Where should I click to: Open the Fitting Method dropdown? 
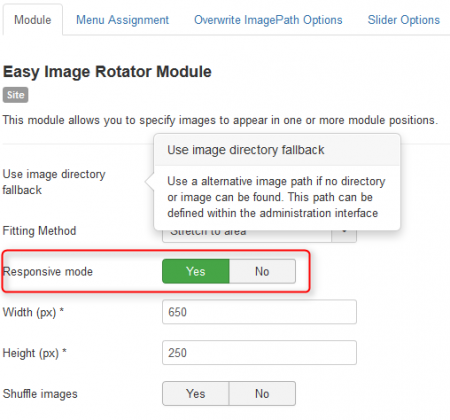tap(259, 236)
